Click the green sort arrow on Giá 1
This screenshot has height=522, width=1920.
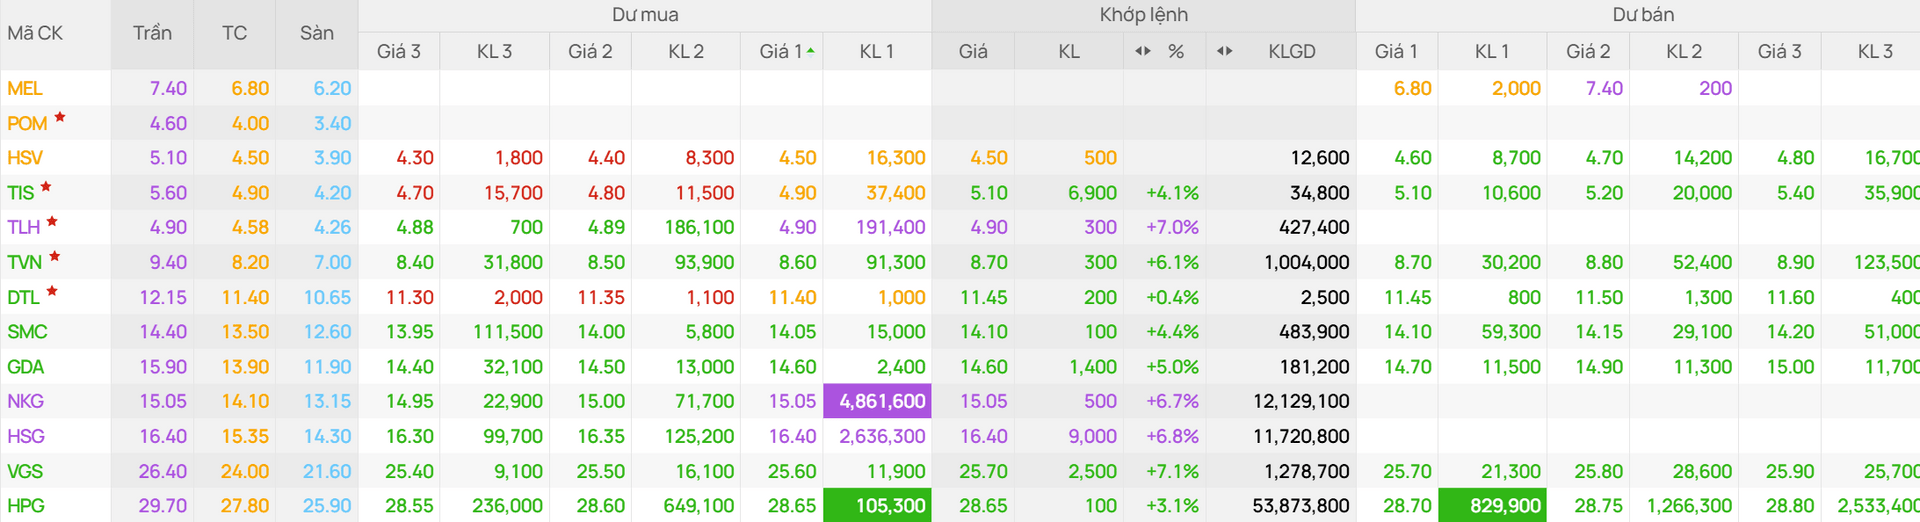pyautogui.click(x=810, y=50)
